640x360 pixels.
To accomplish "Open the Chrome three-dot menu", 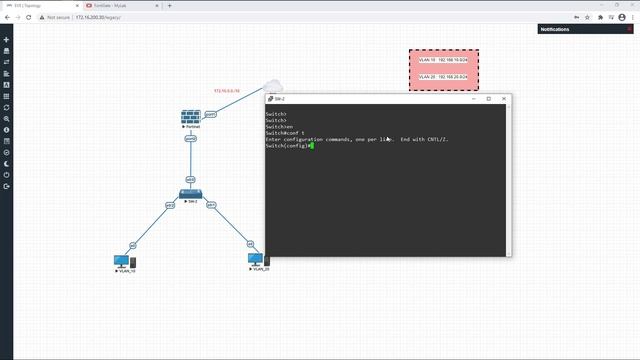I will (x=633, y=18).
